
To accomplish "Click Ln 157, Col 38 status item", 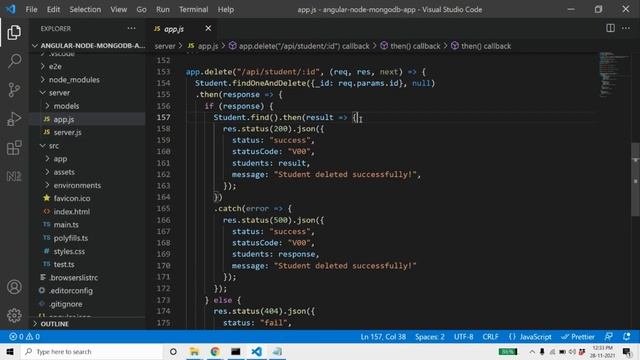I will [x=383, y=337].
